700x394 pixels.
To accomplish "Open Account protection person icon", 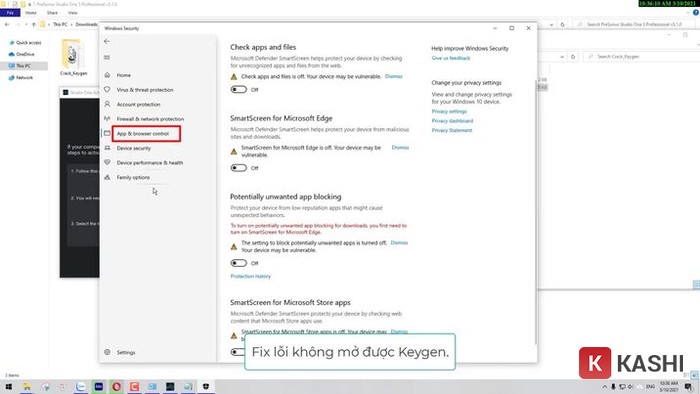I will point(107,104).
